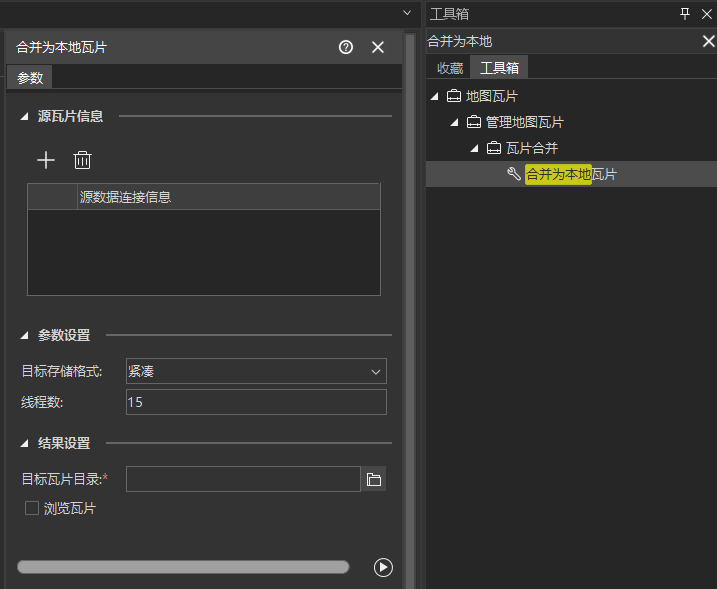Screen dimensions: 717x589
Task: Click the 源数据连接信息 column header
Action: tap(229, 197)
